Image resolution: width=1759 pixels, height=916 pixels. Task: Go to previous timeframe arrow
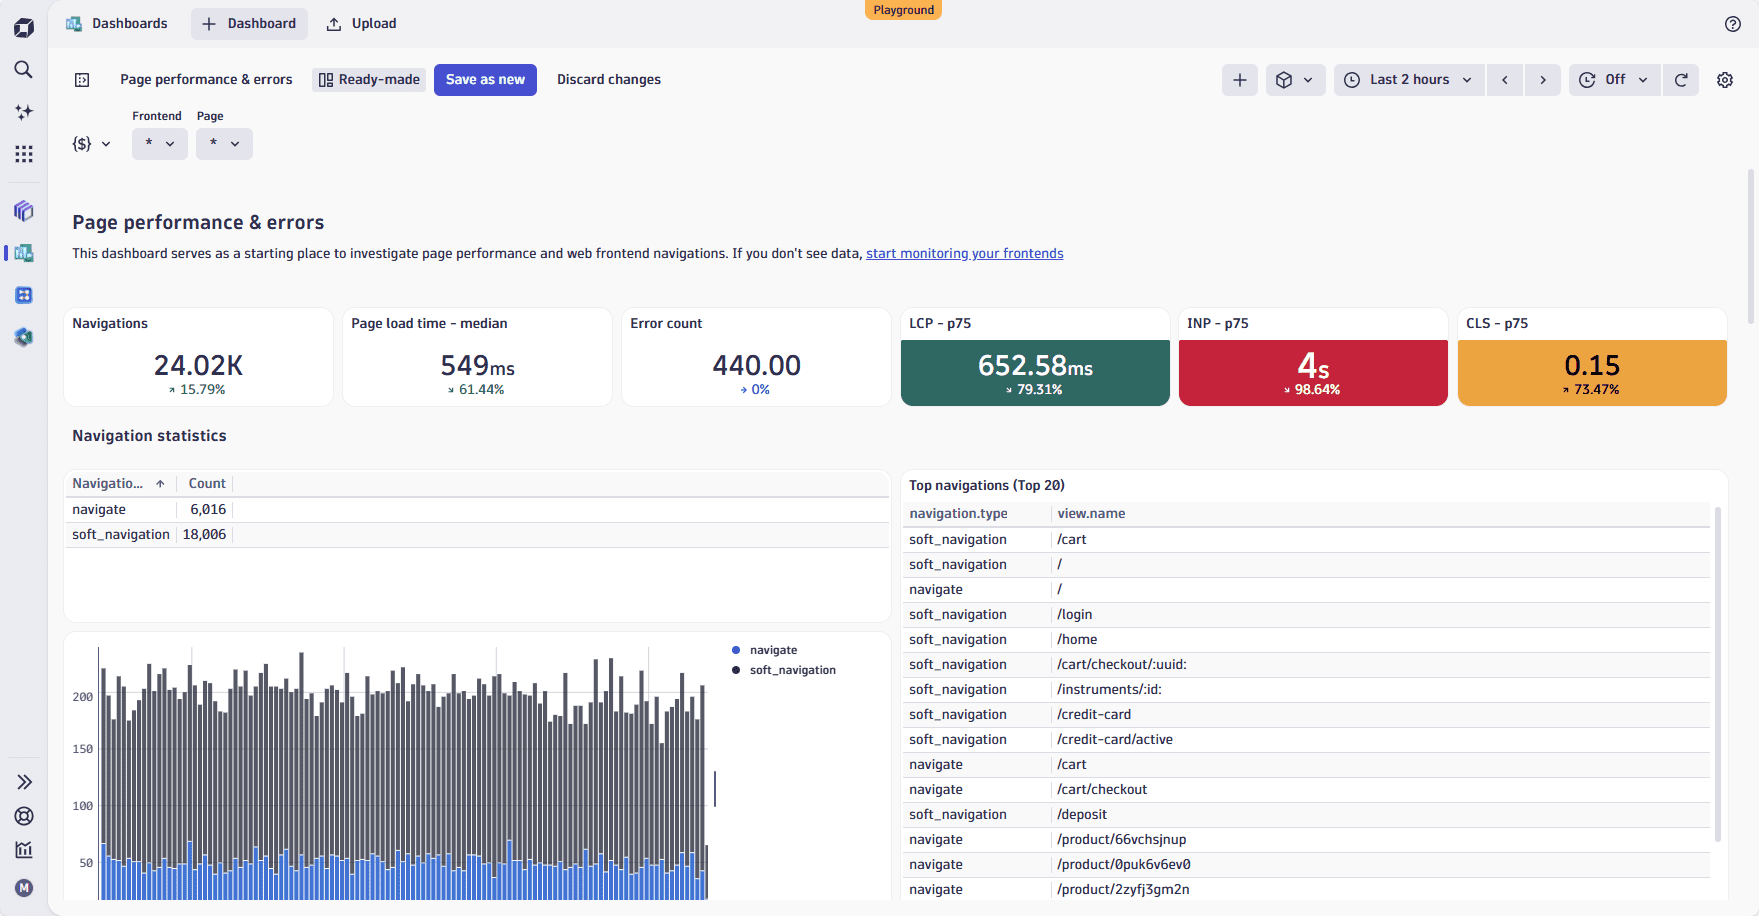tap(1504, 80)
